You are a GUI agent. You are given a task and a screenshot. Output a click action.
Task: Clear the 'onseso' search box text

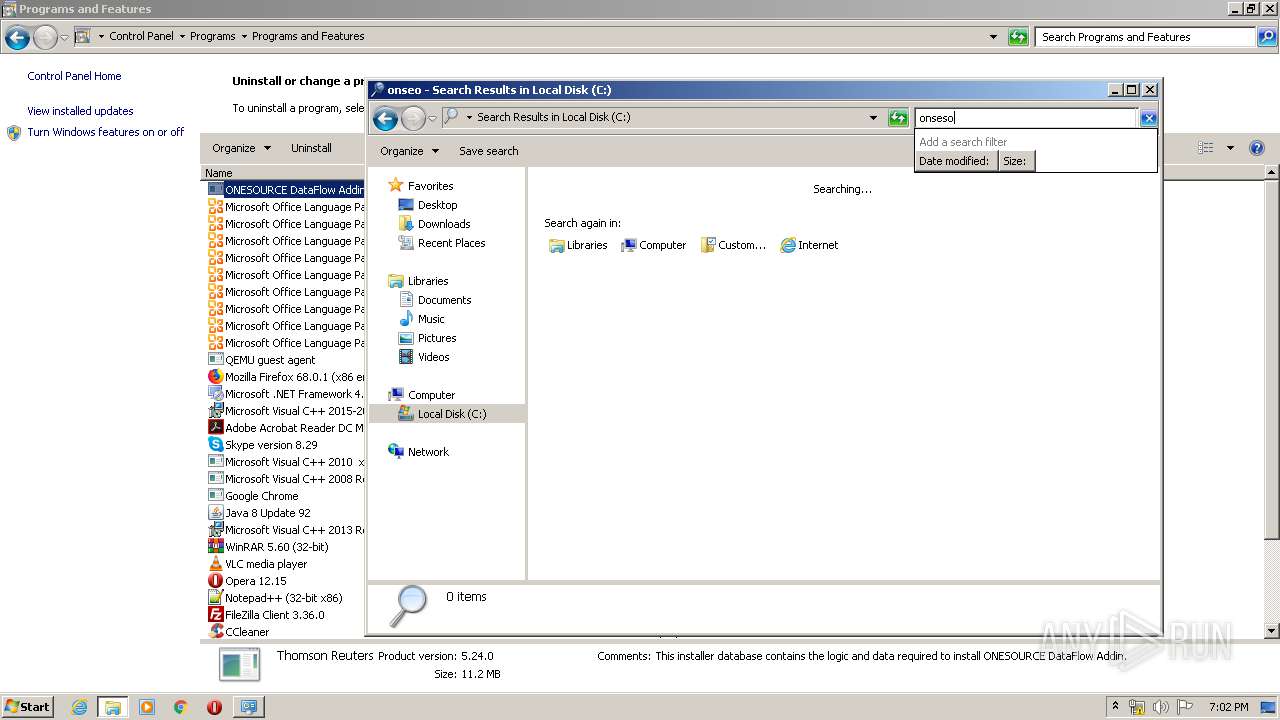pyautogui.click(x=1148, y=118)
